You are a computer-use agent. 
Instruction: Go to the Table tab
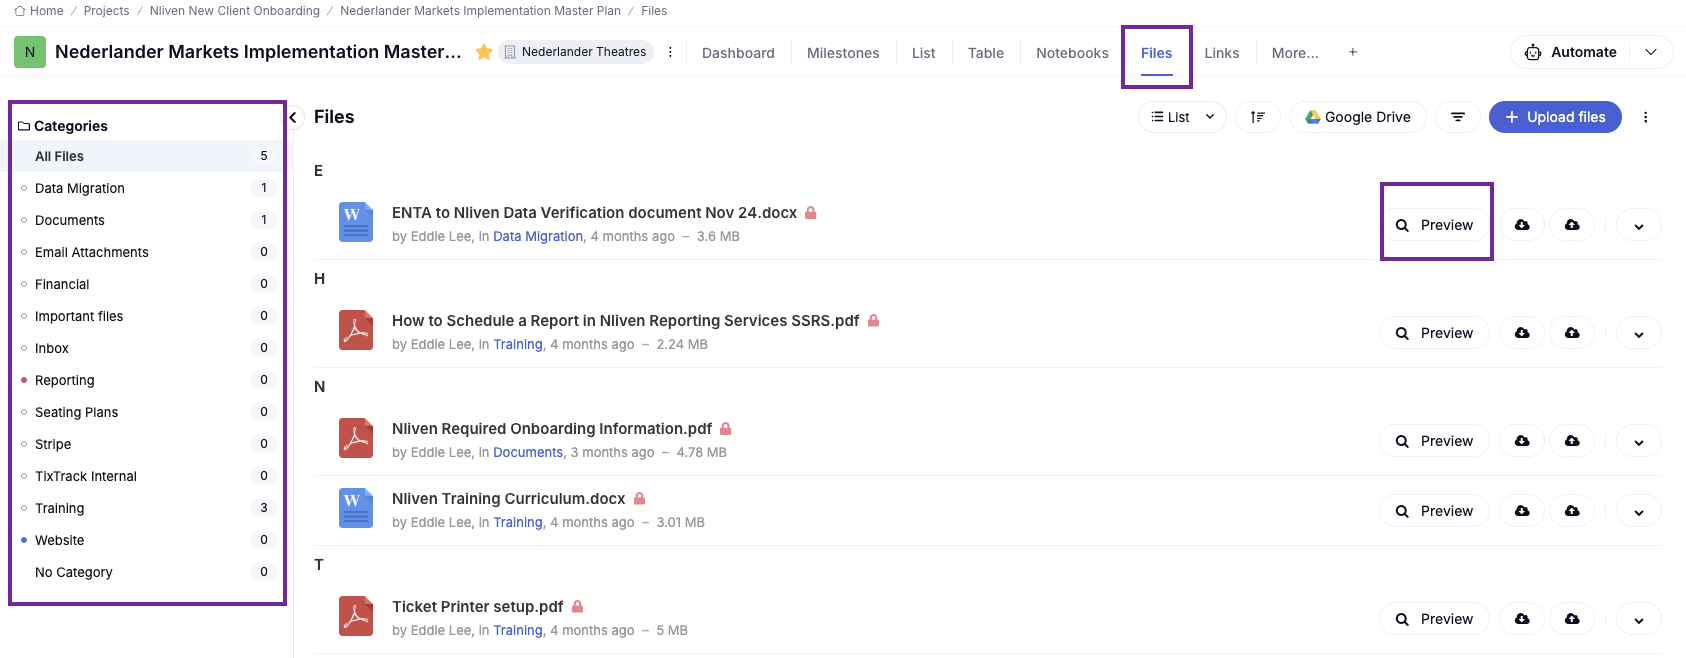click(x=986, y=53)
